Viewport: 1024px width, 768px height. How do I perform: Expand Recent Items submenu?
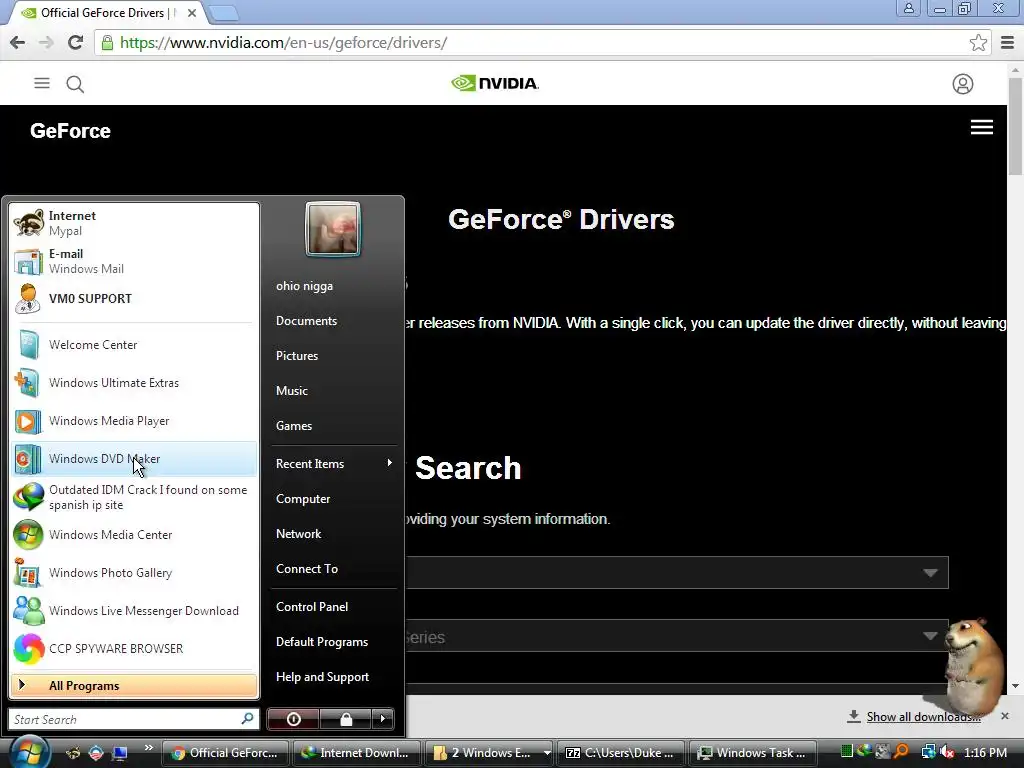[x=334, y=464]
